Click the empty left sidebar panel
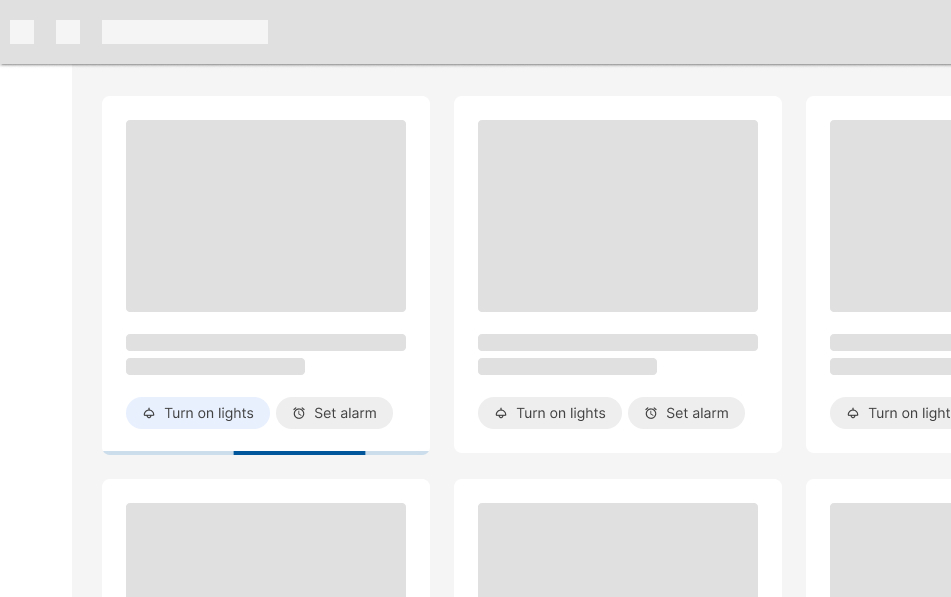The image size is (951, 597). [x=36, y=330]
